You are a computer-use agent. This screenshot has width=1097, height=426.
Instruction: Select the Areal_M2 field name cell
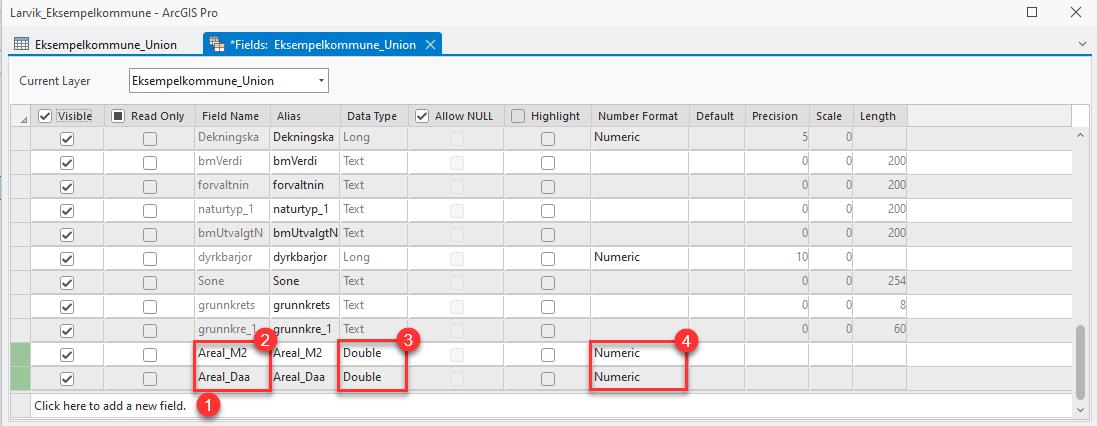pyautogui.click(x=232, y=353)
